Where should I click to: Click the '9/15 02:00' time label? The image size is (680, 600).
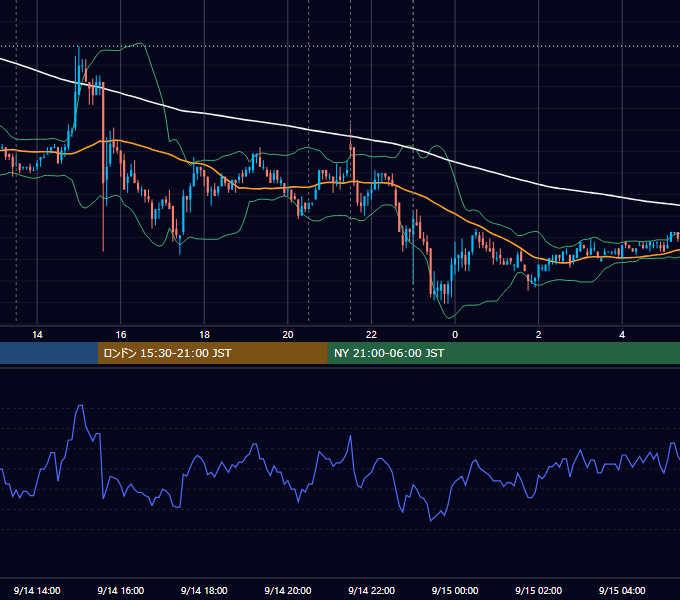click(x=538, y=590)
